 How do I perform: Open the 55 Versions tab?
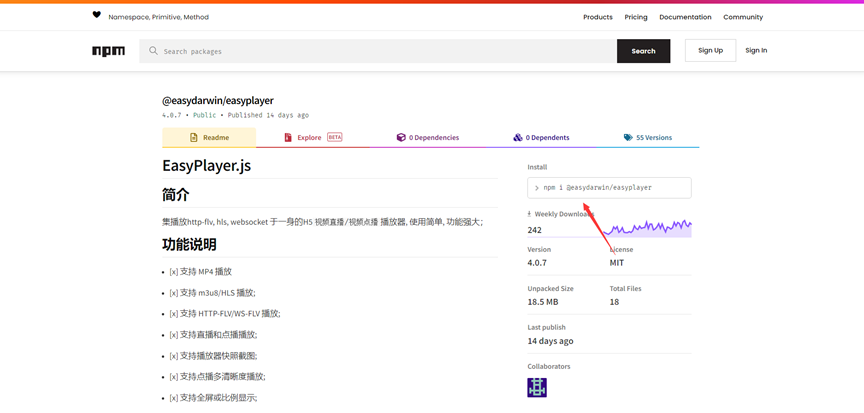pos(648,138)
